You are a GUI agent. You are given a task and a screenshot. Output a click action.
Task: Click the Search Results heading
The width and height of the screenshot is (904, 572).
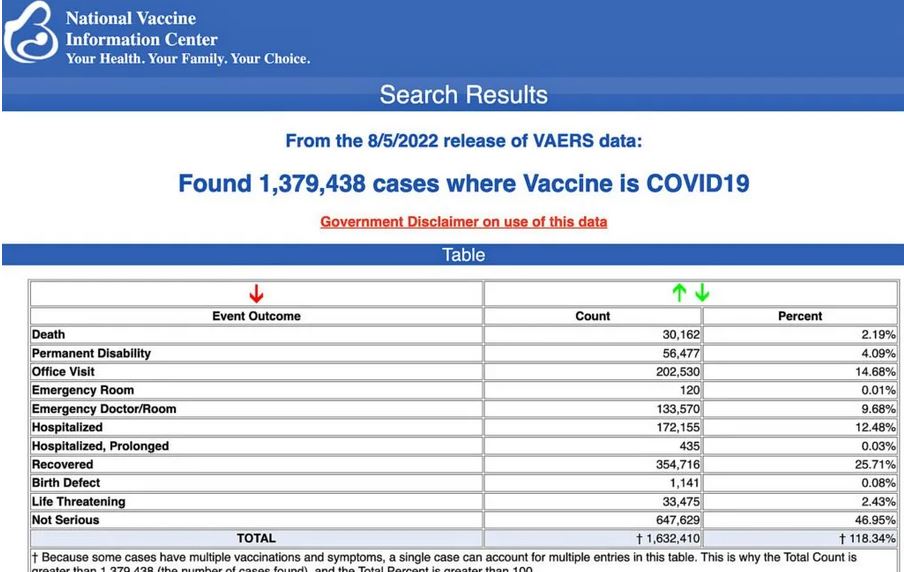[x=463, y=95]
